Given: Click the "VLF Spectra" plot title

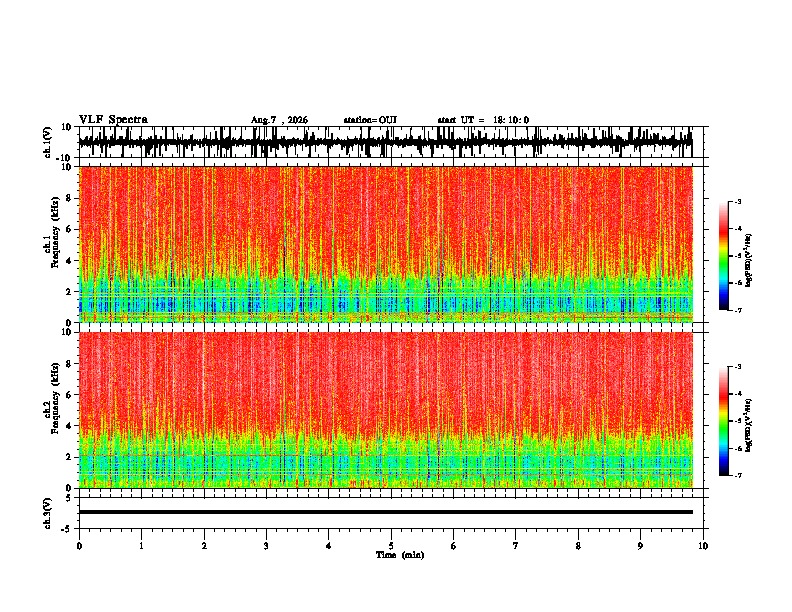Looking at the screenshot, I should point(113,120).
